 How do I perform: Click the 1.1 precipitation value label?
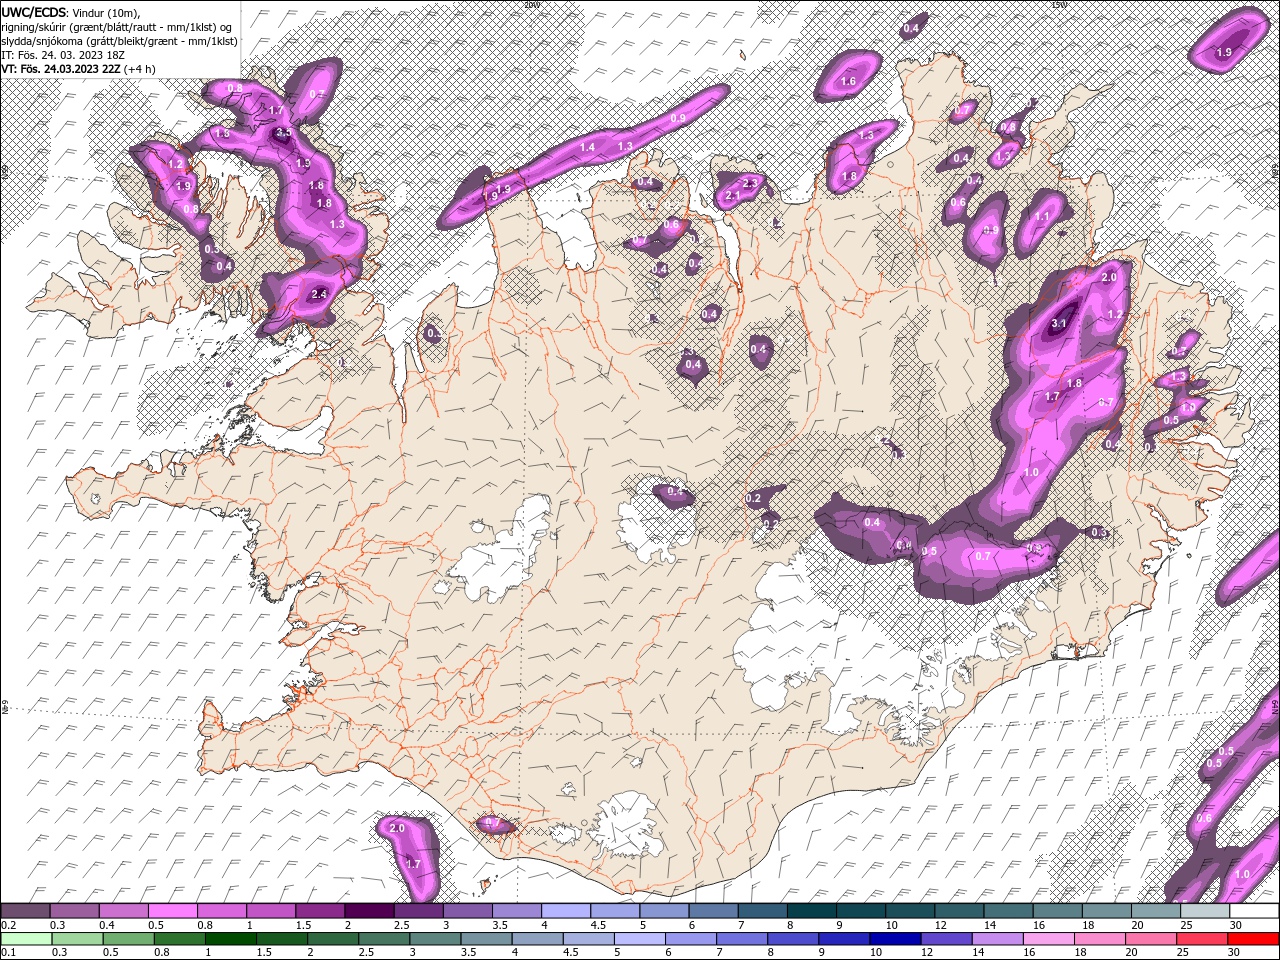pos(1042,216)
